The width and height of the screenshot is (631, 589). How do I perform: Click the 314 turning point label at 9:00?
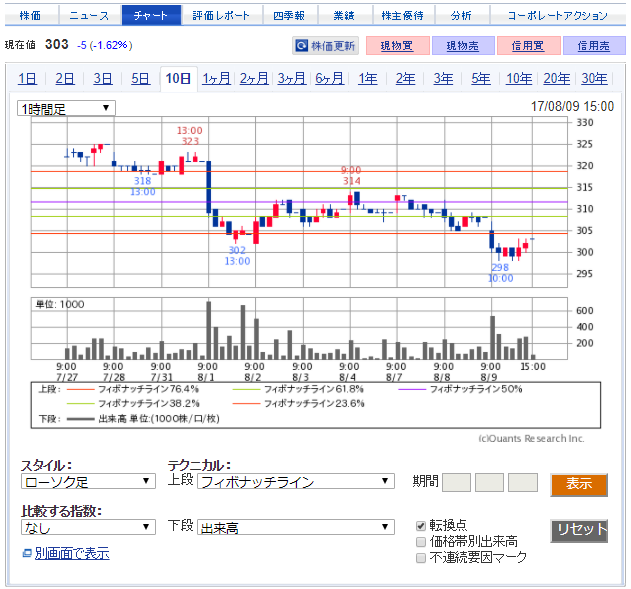pos(351,175)
